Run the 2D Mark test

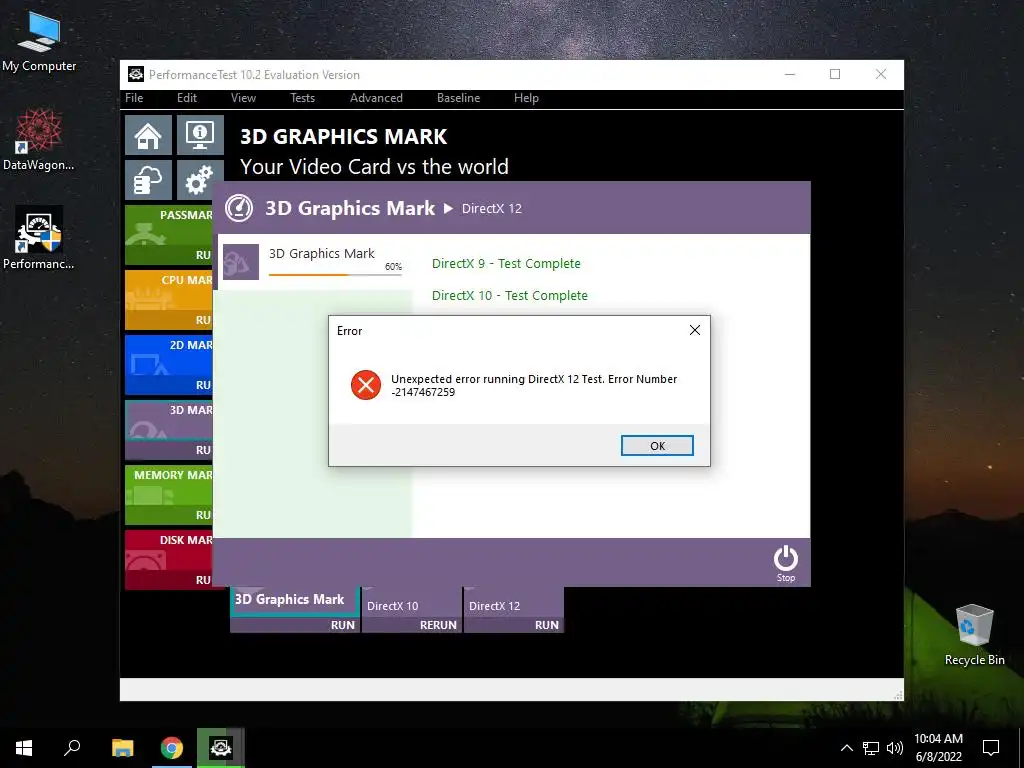click(203, 385)
